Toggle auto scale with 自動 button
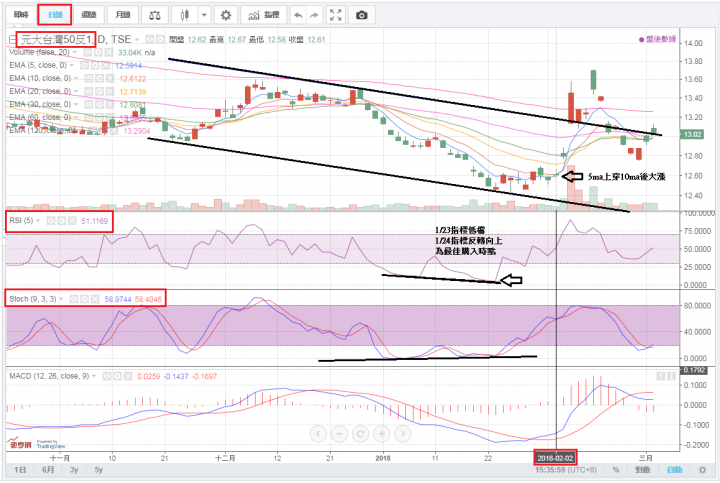Screen dimensions: 720x483 click(674, 470)
